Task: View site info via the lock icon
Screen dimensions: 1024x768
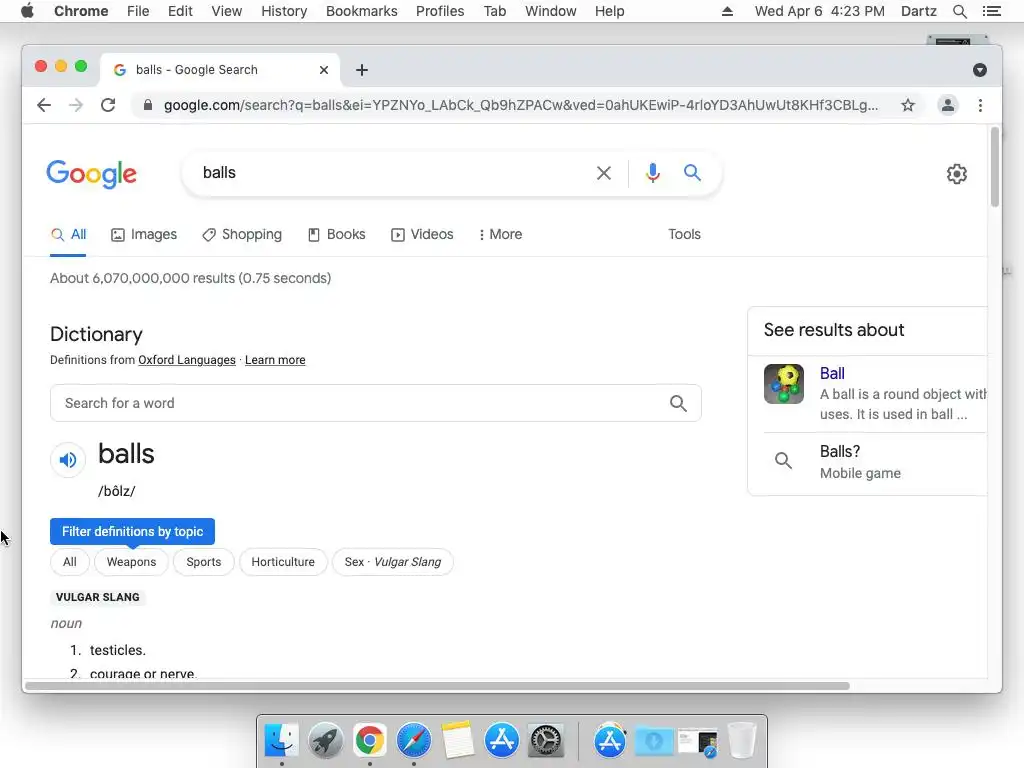Action: point(148,105)
